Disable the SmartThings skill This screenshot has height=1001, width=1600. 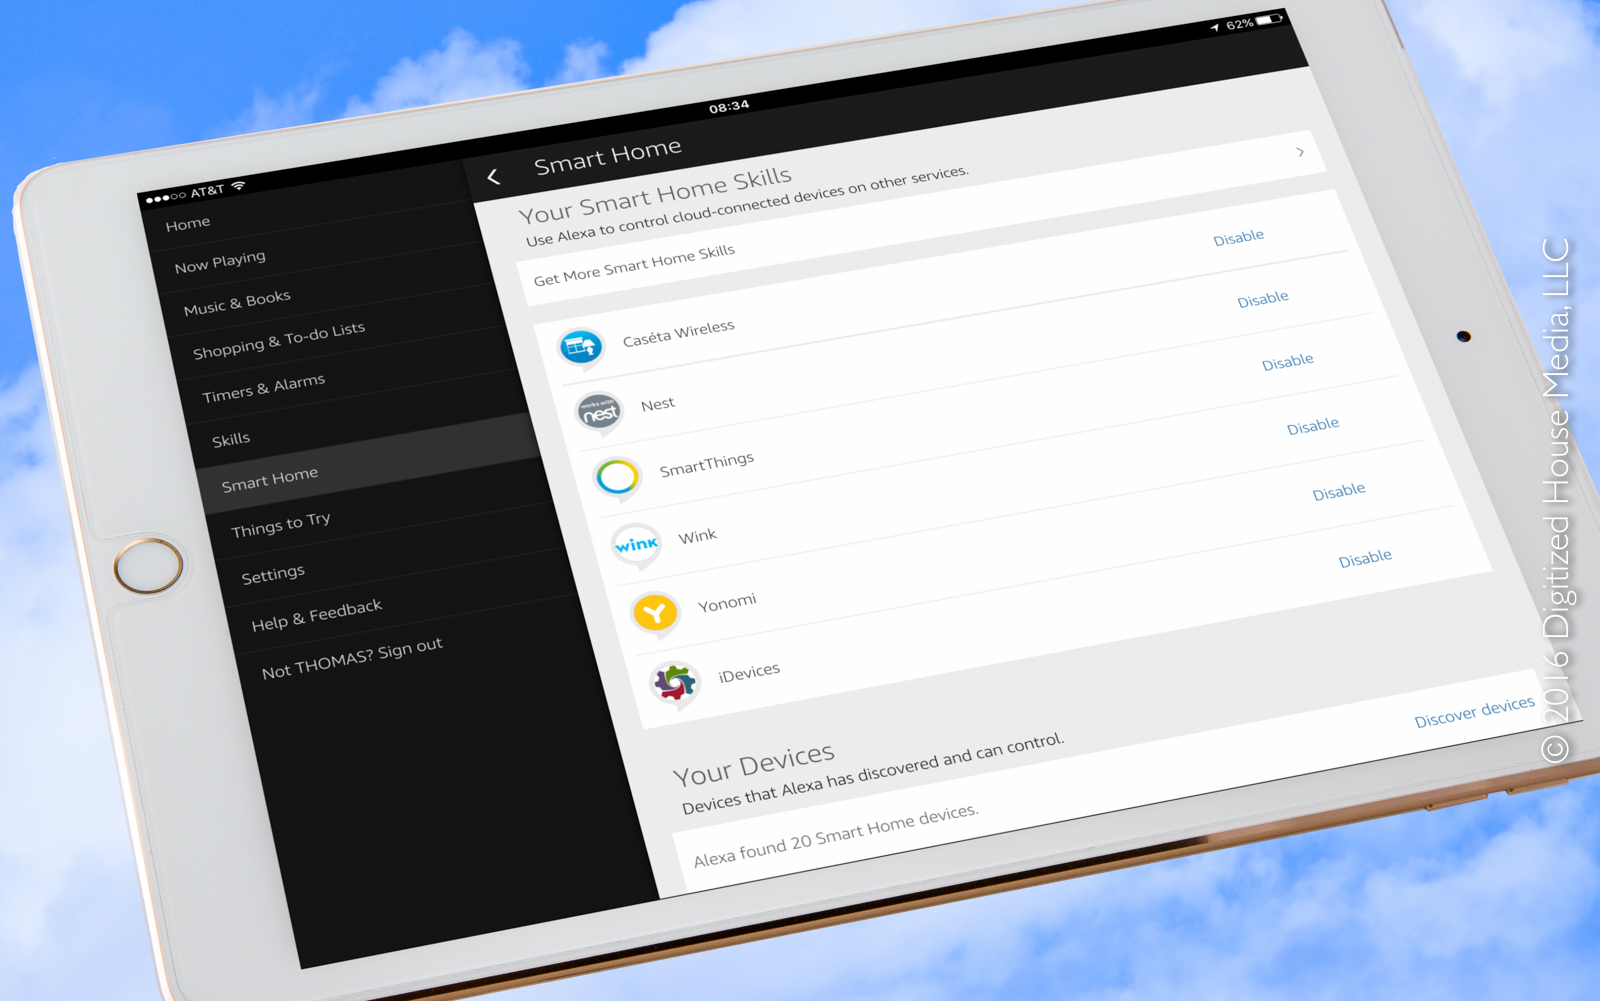[1288, 361]
